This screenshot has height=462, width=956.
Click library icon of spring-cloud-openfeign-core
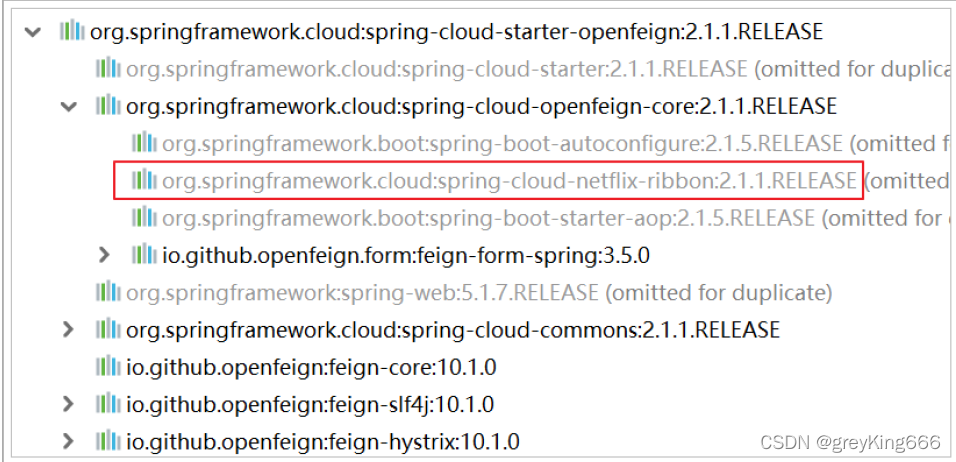108,106
